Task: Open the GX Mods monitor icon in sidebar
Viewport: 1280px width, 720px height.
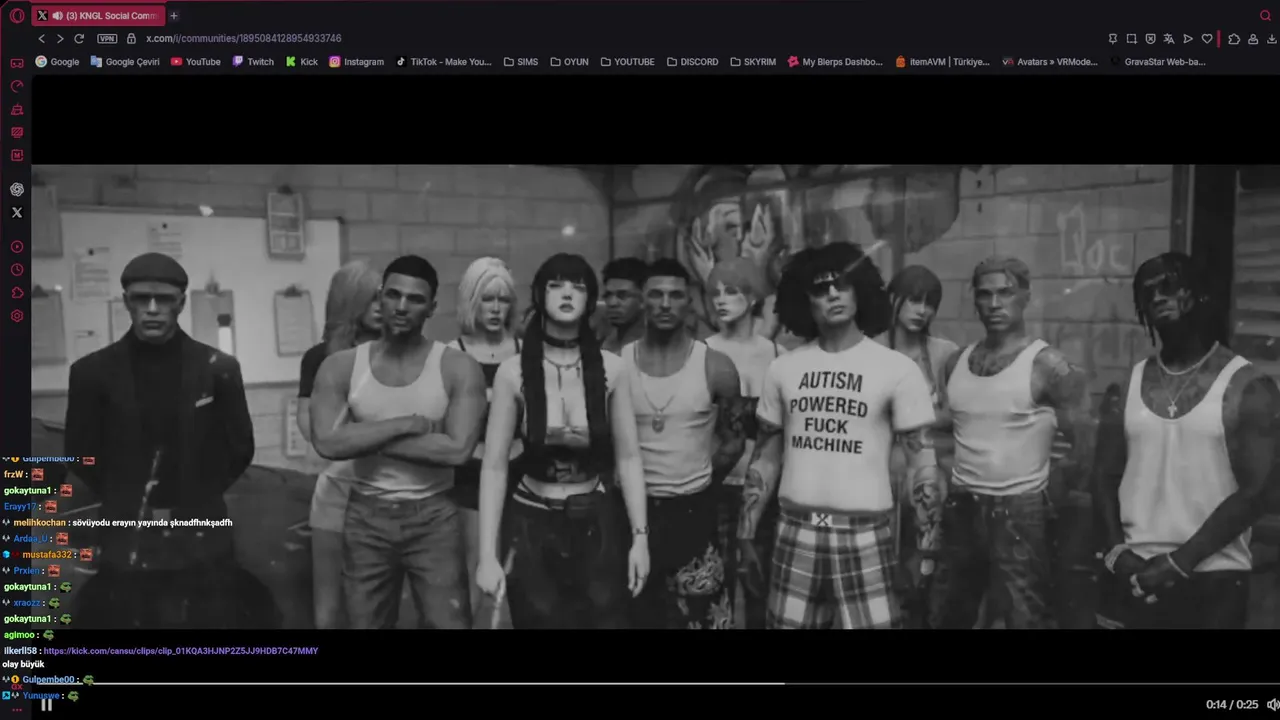Action: tap(17, 132)
